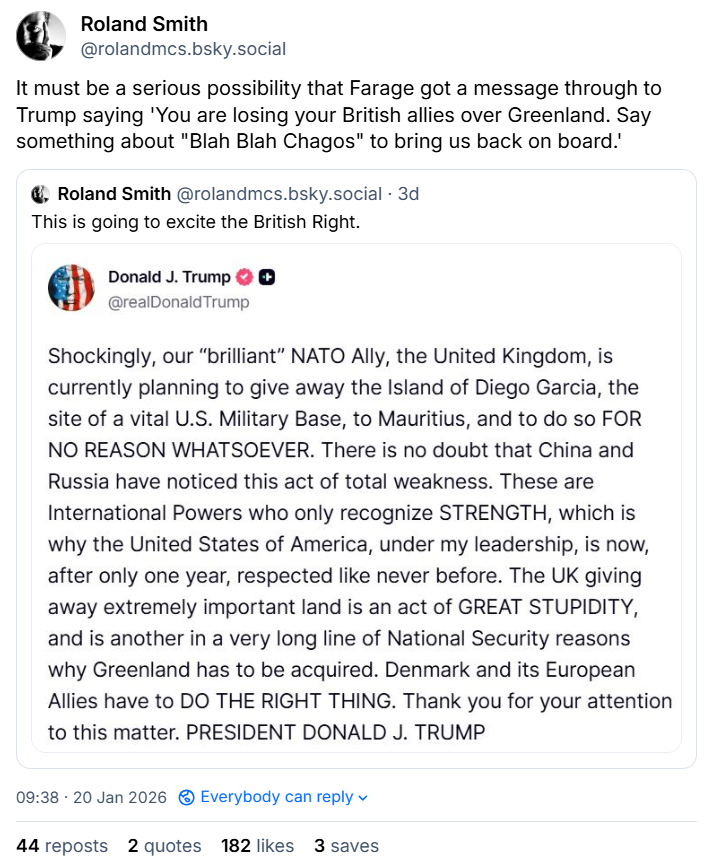Expand the 'Everybody can reply' chevron
The width and height of the screenshot is (705, 864).
(x=363, y=798)
